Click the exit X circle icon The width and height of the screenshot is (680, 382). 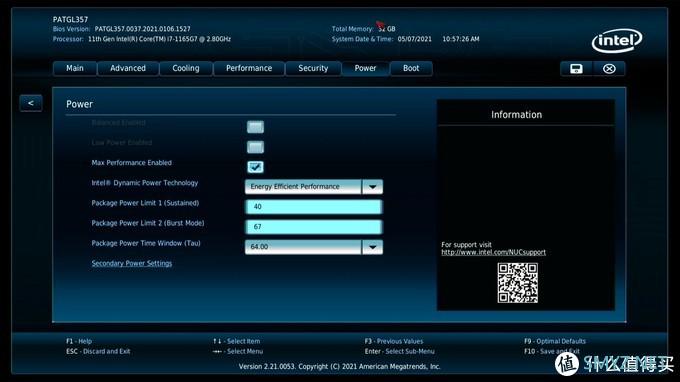609,69
